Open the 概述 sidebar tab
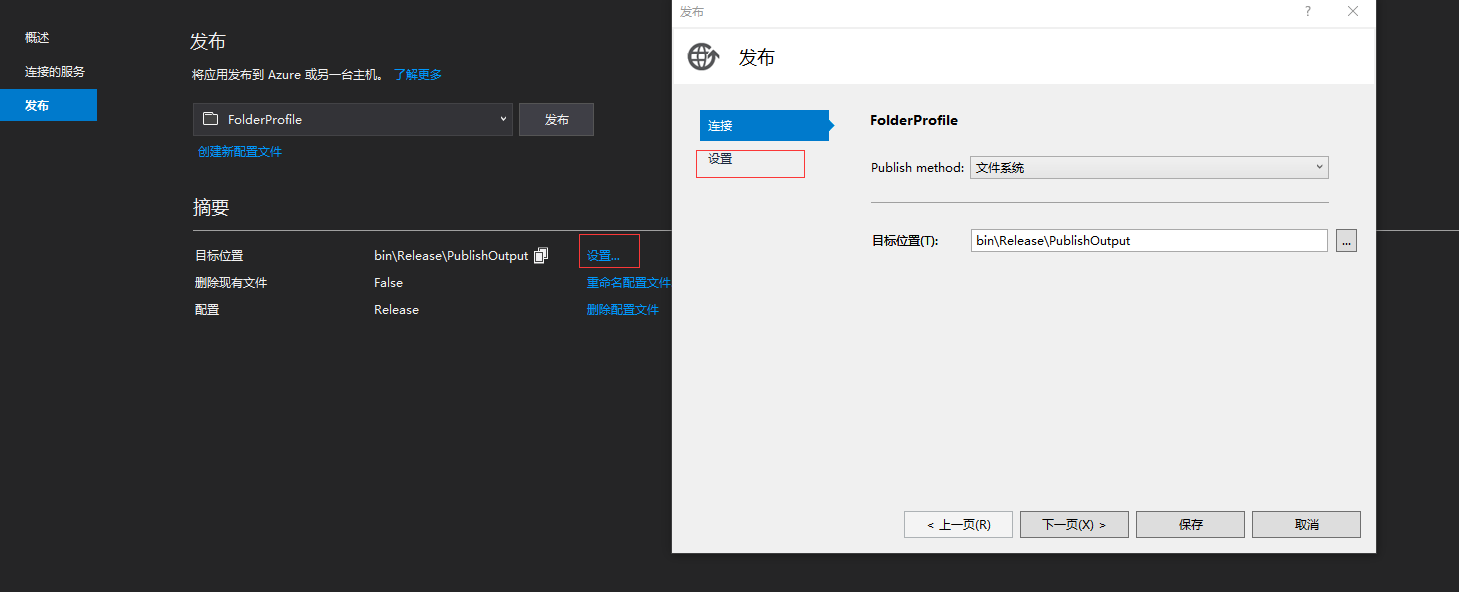The height and width of the screenshot is (592, 1459). (x=37, y=38)
